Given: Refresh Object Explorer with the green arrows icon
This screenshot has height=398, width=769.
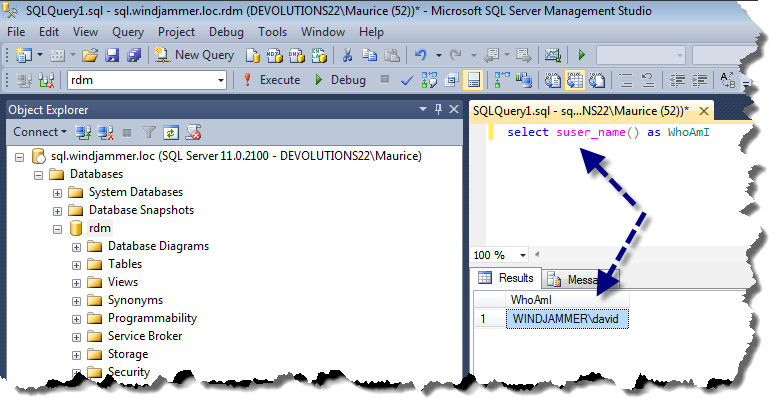Looking at the screenshot, I should click(x=171, y=132).
